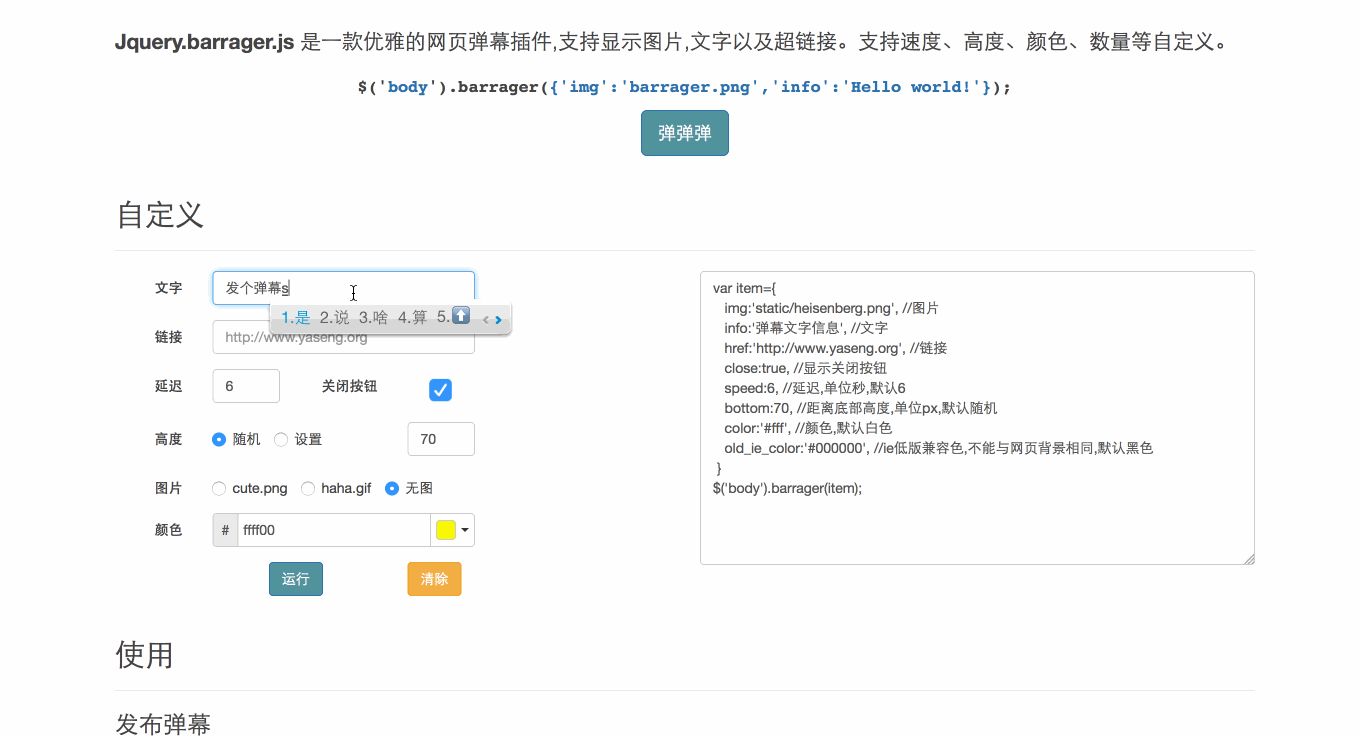The height and width of the screenshot is (736, 1361).
Task: Choose the haha.gif image option
Action: click(308, 488)
